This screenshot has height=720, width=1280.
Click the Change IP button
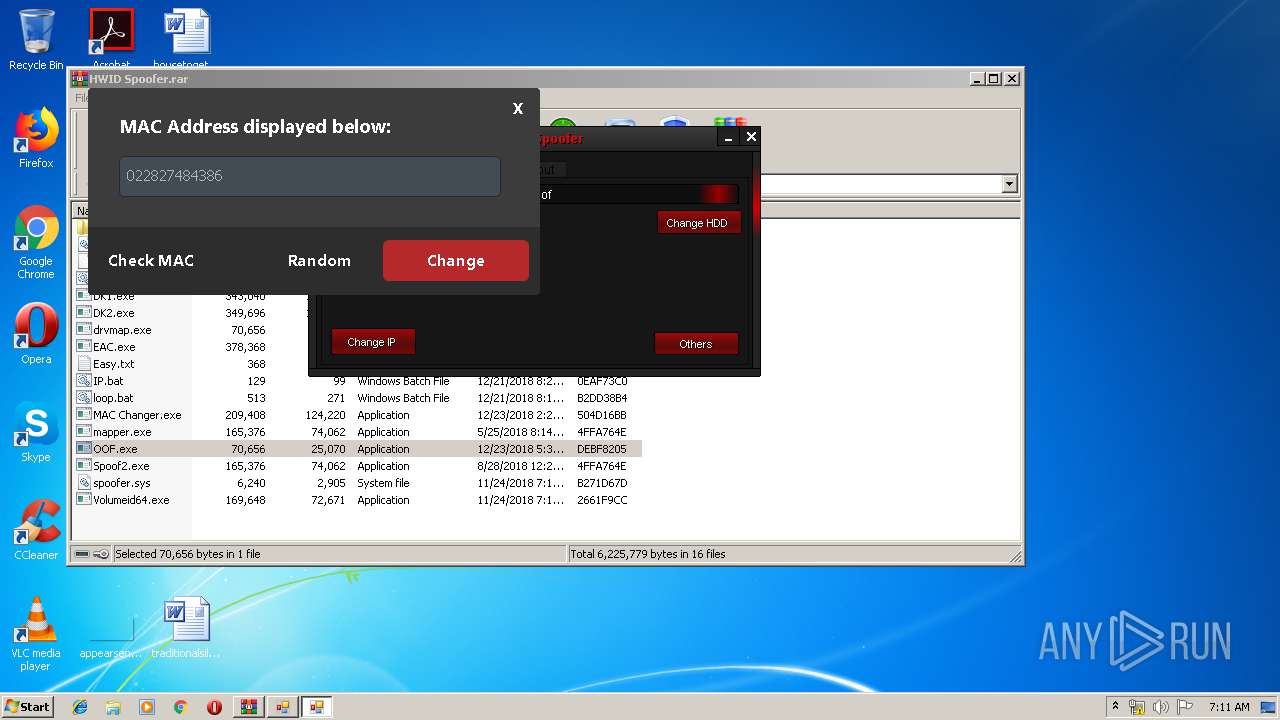372,342
